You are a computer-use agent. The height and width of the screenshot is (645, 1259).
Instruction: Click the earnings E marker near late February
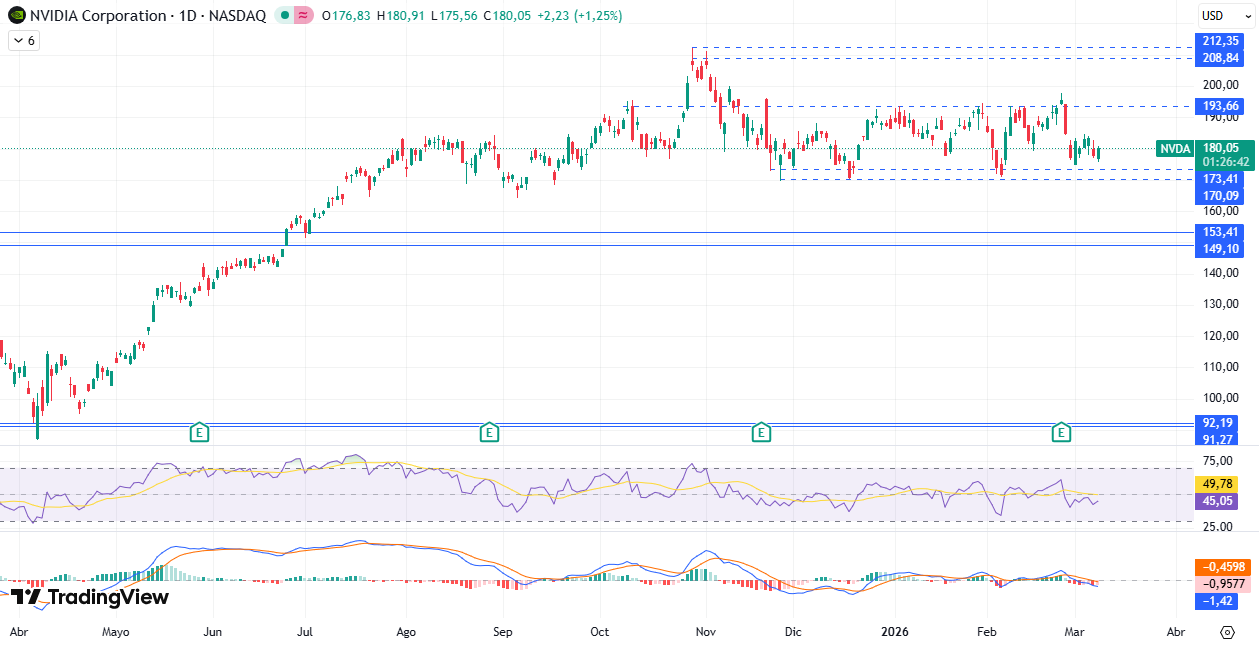(x=1061, y=432)
